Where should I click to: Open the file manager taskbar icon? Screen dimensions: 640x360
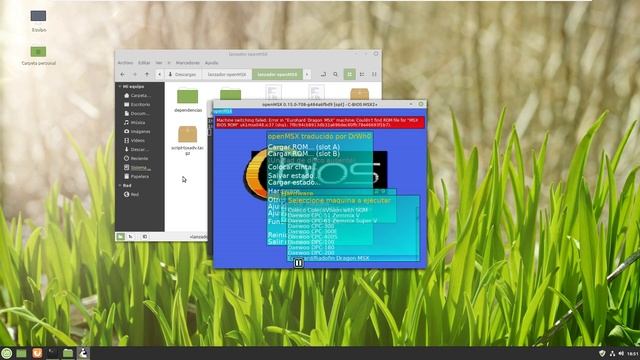(68, 353)
